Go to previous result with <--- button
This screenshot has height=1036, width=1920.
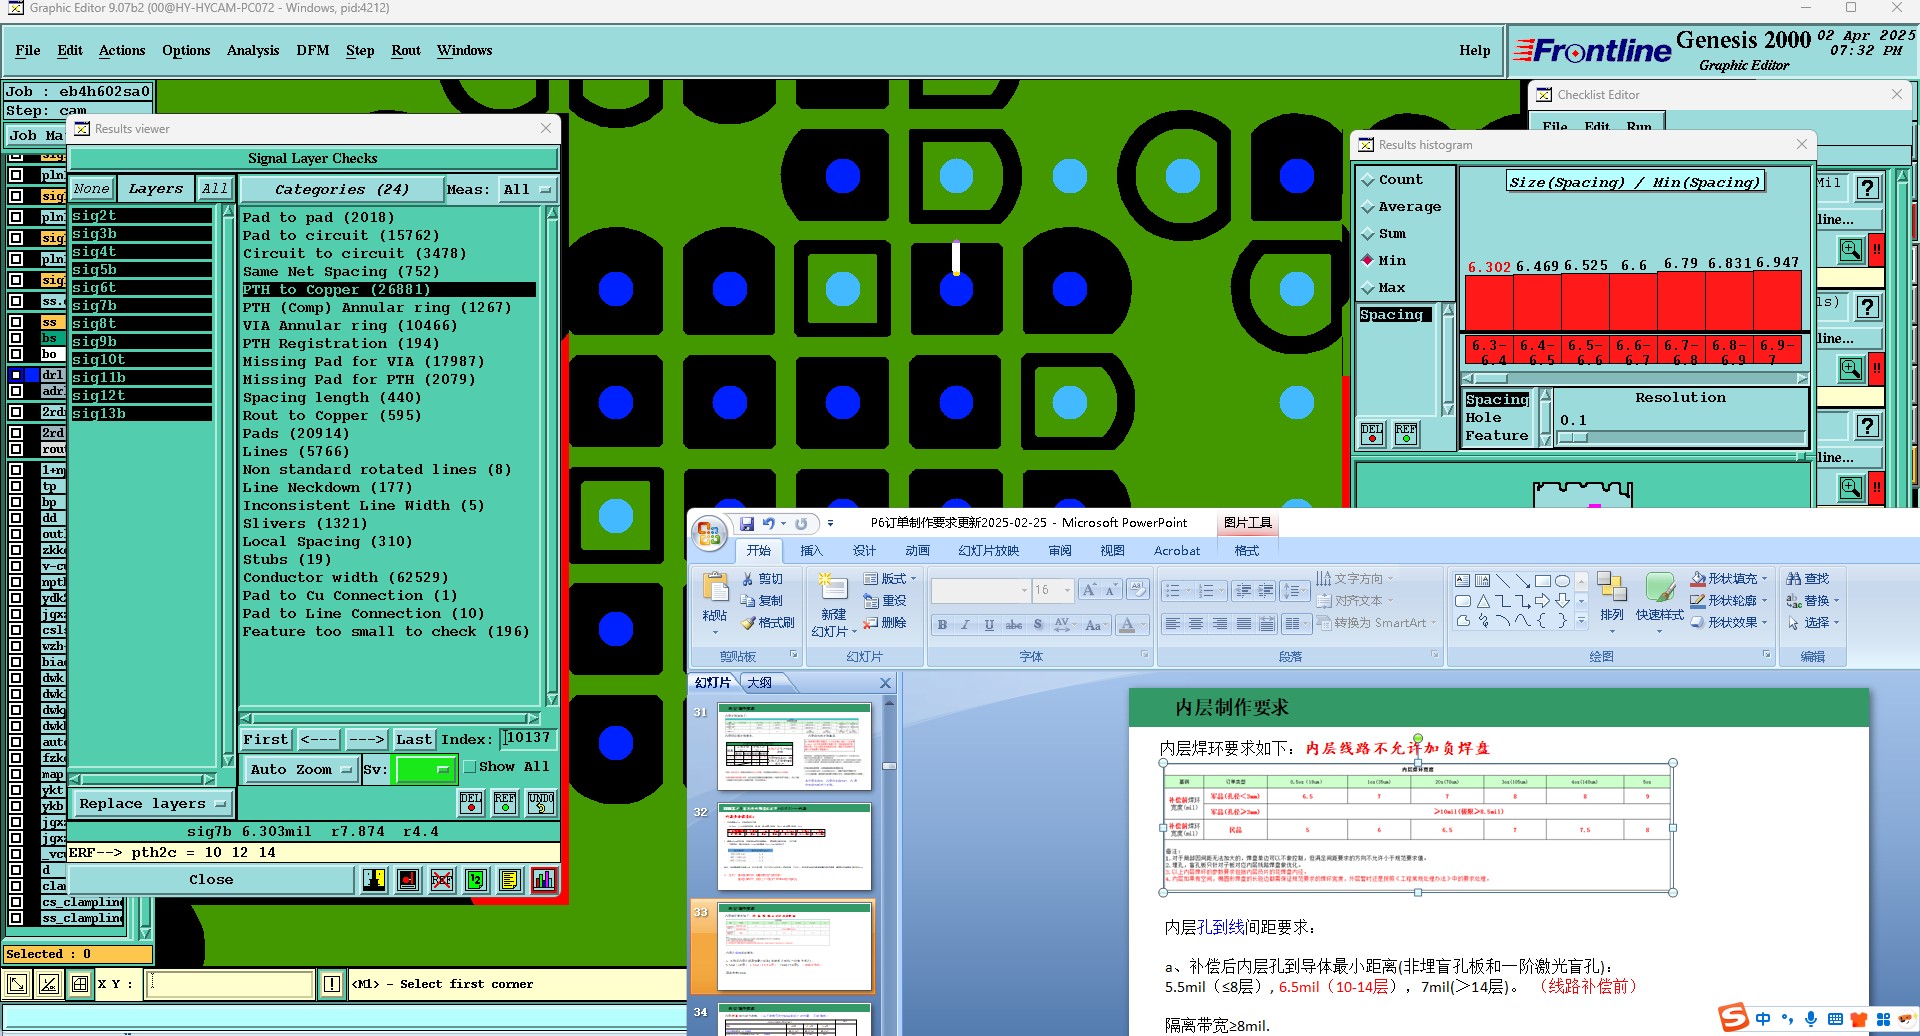point(319,740)
